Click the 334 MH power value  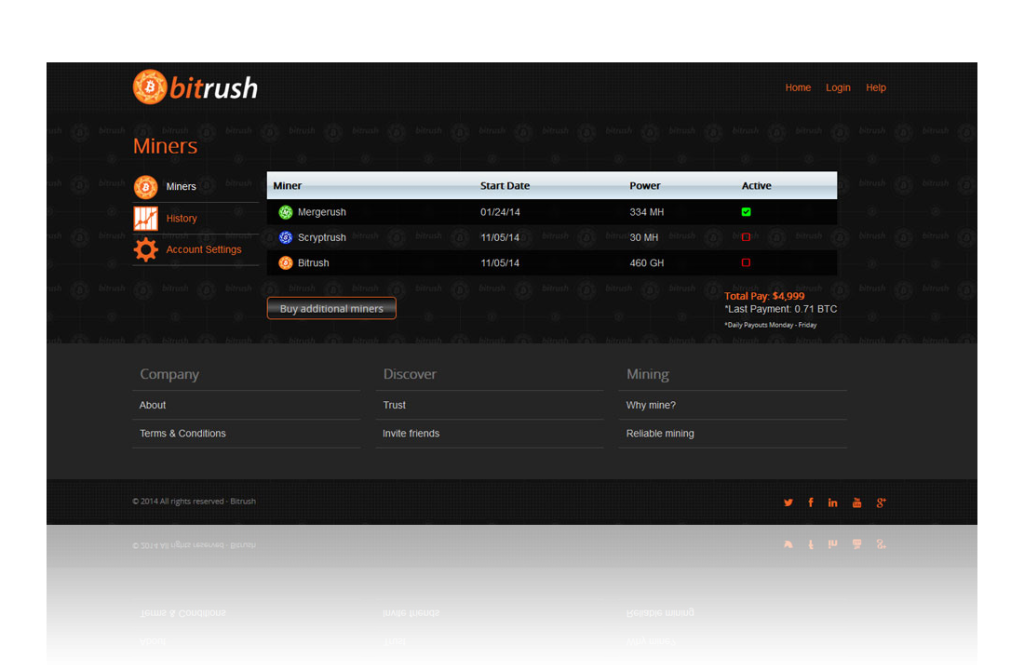tap(647, 212)
